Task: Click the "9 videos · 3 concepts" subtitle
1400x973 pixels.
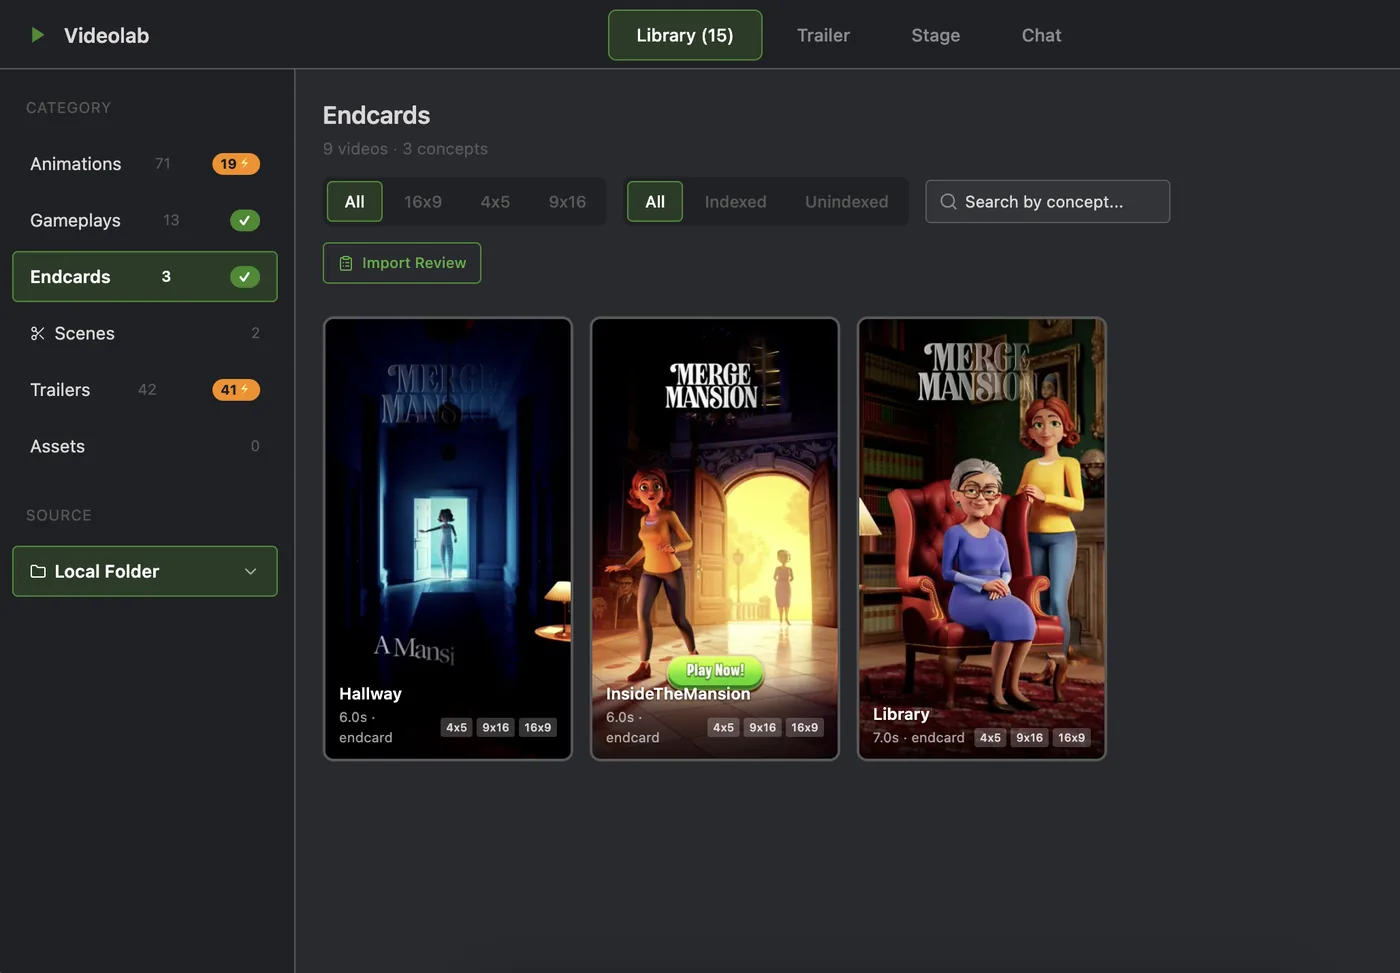Action: tap(405, 149)
